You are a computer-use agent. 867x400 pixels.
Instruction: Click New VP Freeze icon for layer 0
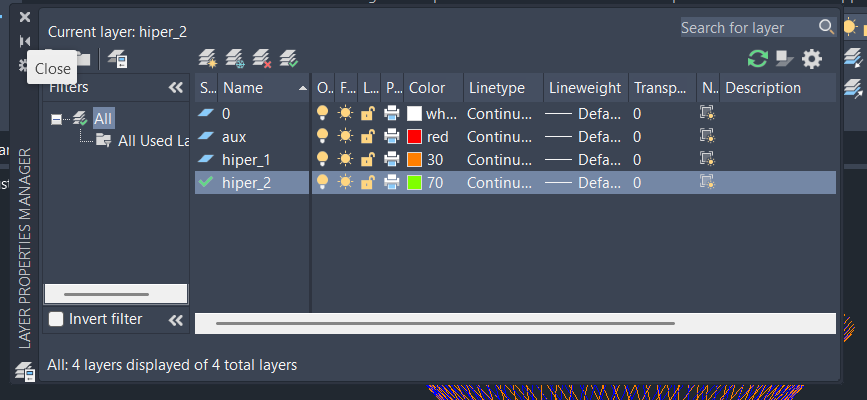707,113
